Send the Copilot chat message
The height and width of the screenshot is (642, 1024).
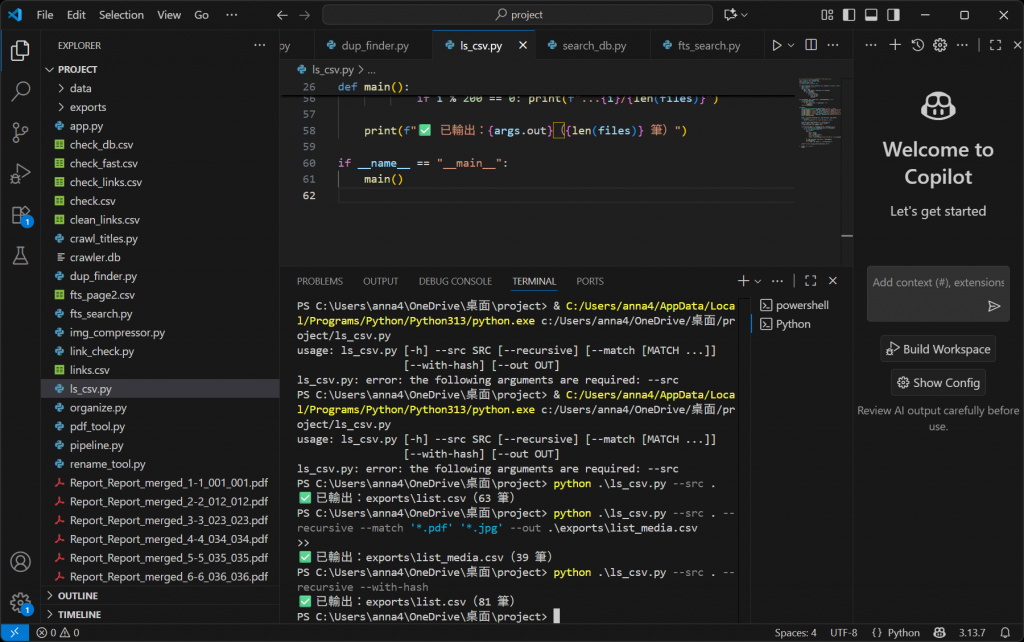pos(993,306)
